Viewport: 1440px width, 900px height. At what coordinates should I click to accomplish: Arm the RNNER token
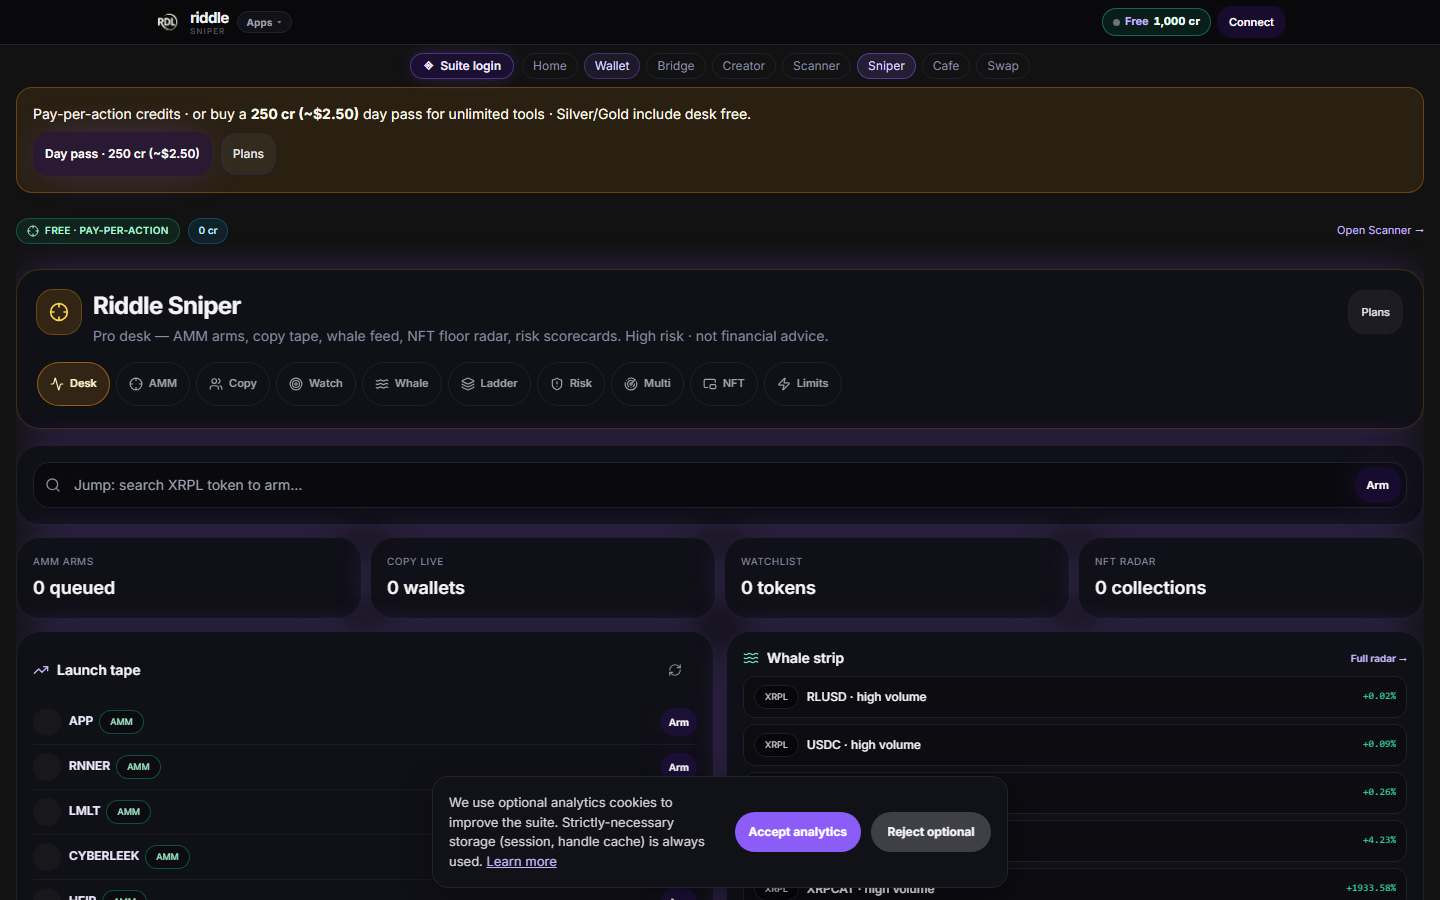click(678, 767)
